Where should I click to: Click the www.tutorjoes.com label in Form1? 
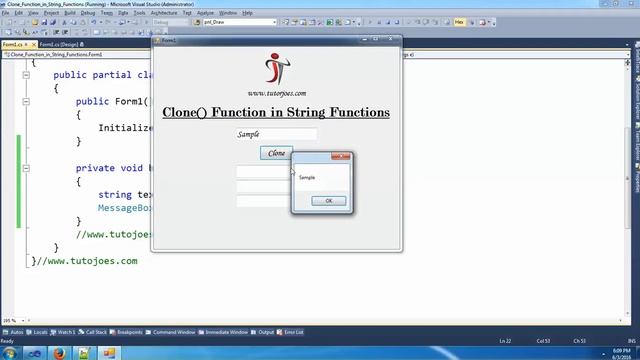[277, 93]
